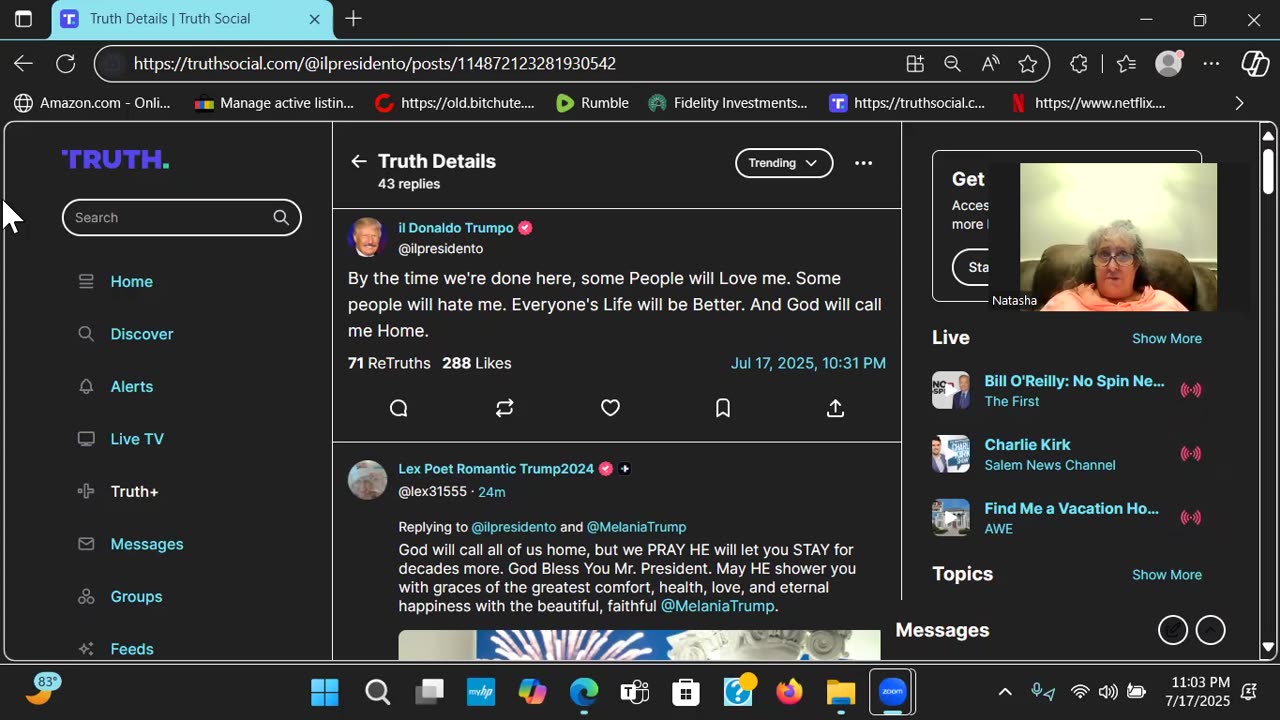Open the three-dot post options menu

(x=863, y=163)
